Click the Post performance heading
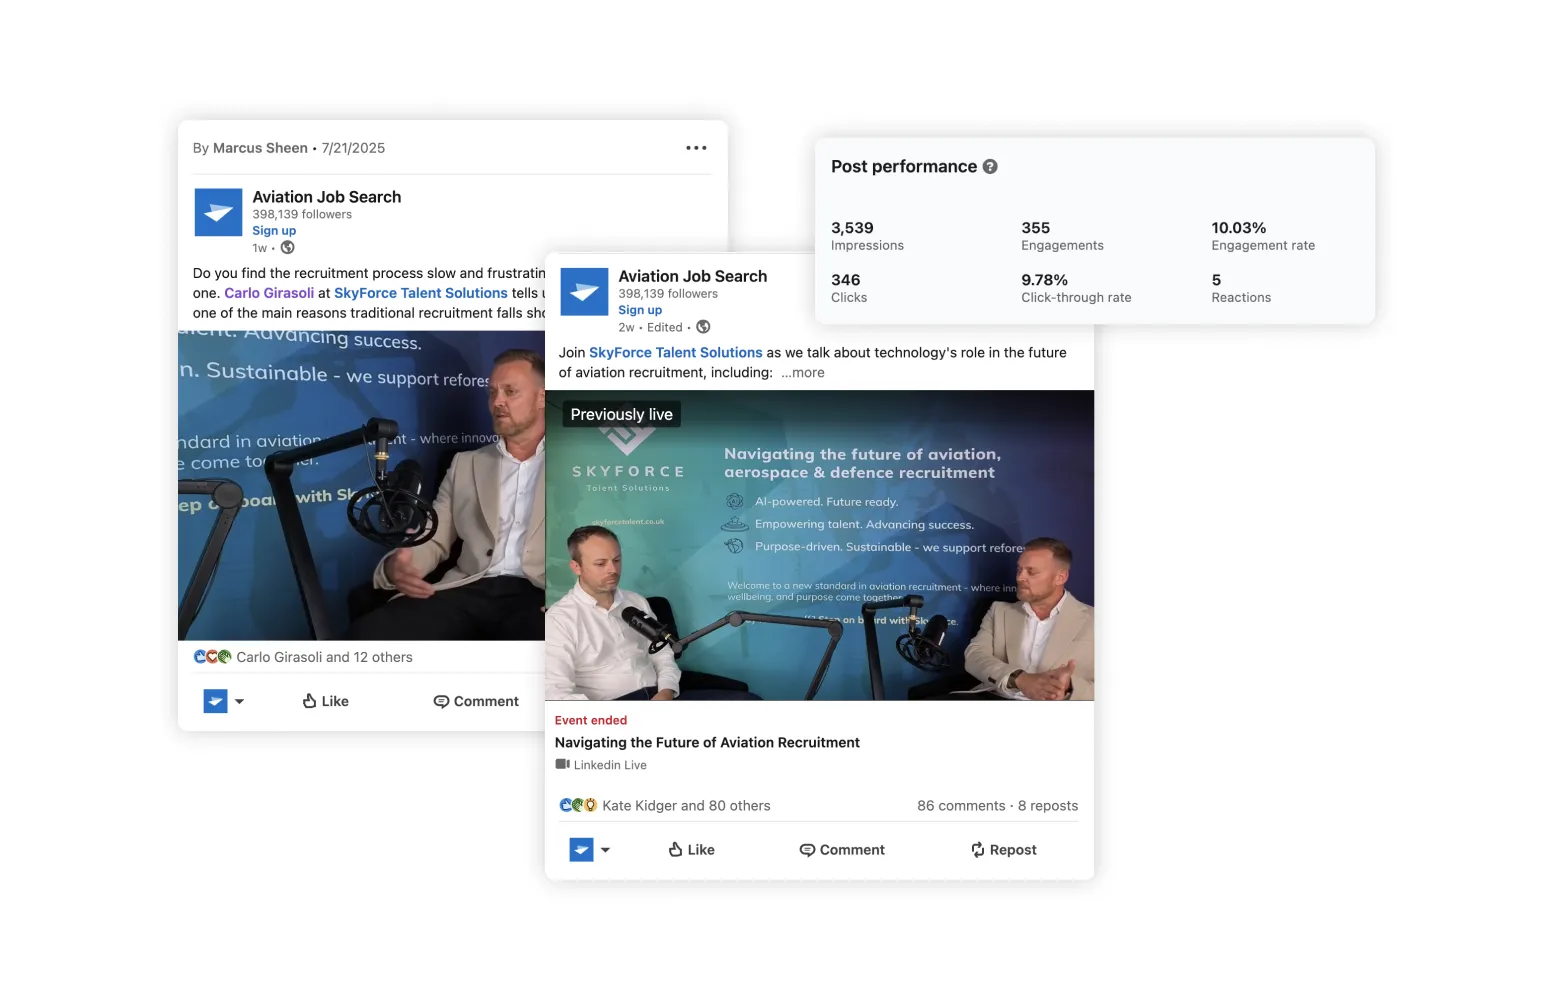The image size is (1552, 1000). click(x=904, y=167)
